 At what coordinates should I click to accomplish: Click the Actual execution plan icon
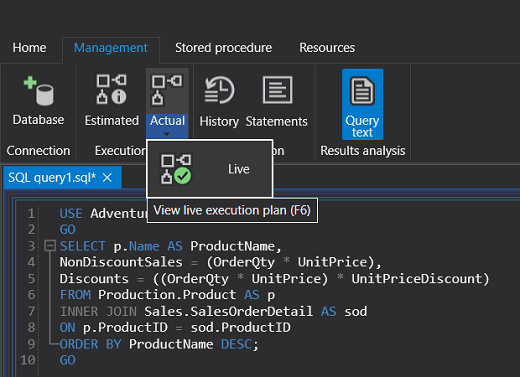tap(167, 90)
